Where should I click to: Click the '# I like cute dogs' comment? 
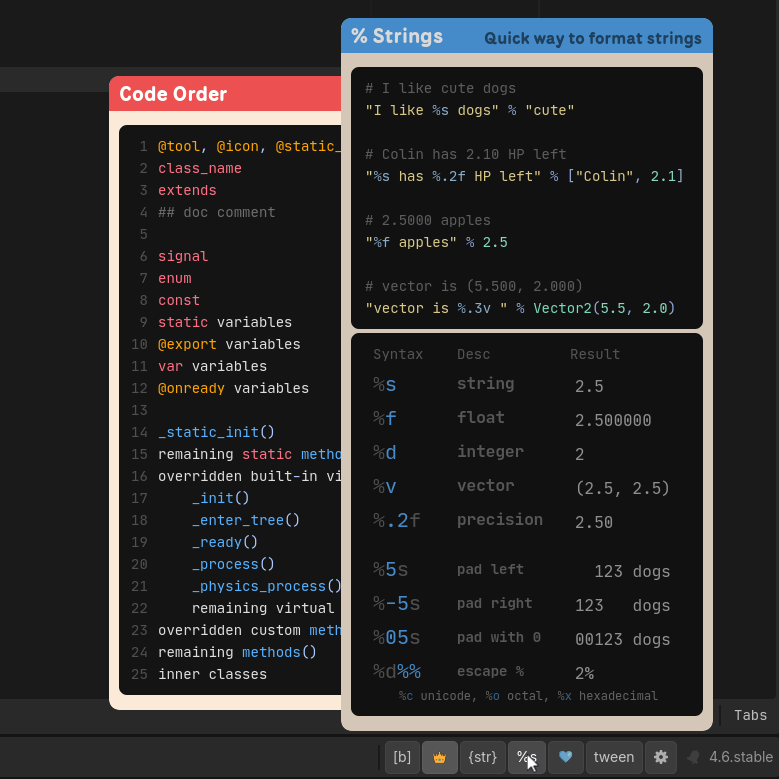(441, 88)
